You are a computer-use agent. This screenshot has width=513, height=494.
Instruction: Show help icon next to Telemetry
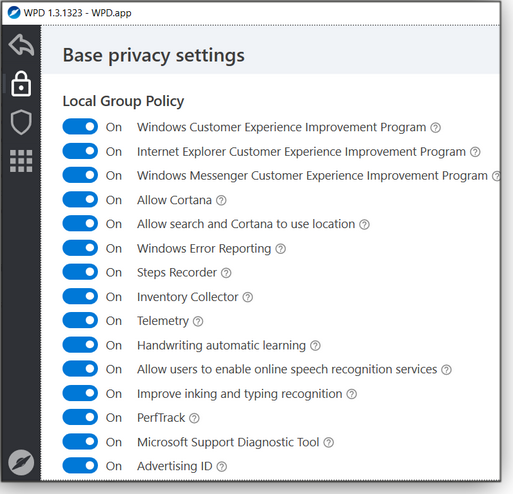click(198, 321)
